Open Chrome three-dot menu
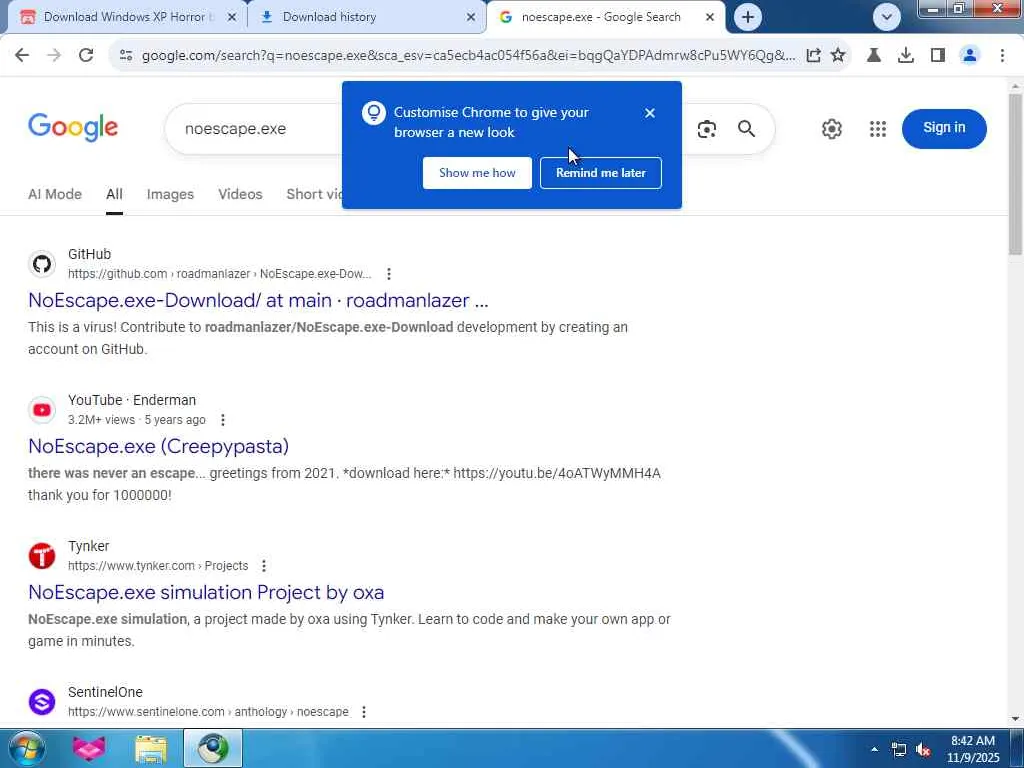This screenshot has width=1024, height=768. point(1002,56)
